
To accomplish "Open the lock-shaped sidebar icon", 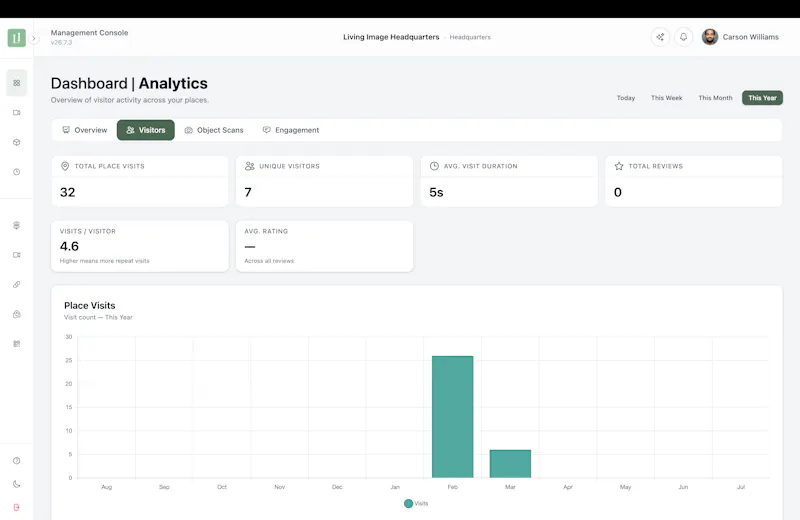I will 16,314.
